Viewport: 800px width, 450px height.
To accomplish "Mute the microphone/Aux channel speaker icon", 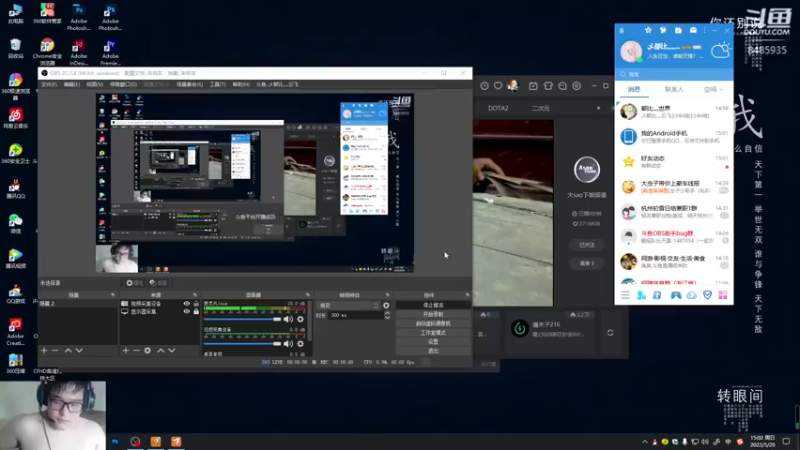I will [288, 319].
